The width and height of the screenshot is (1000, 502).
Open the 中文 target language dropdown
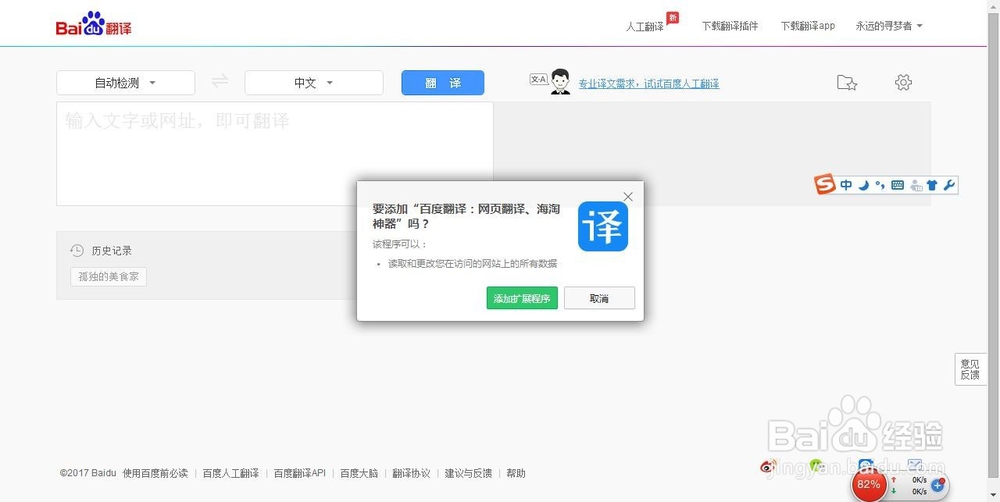314,83
